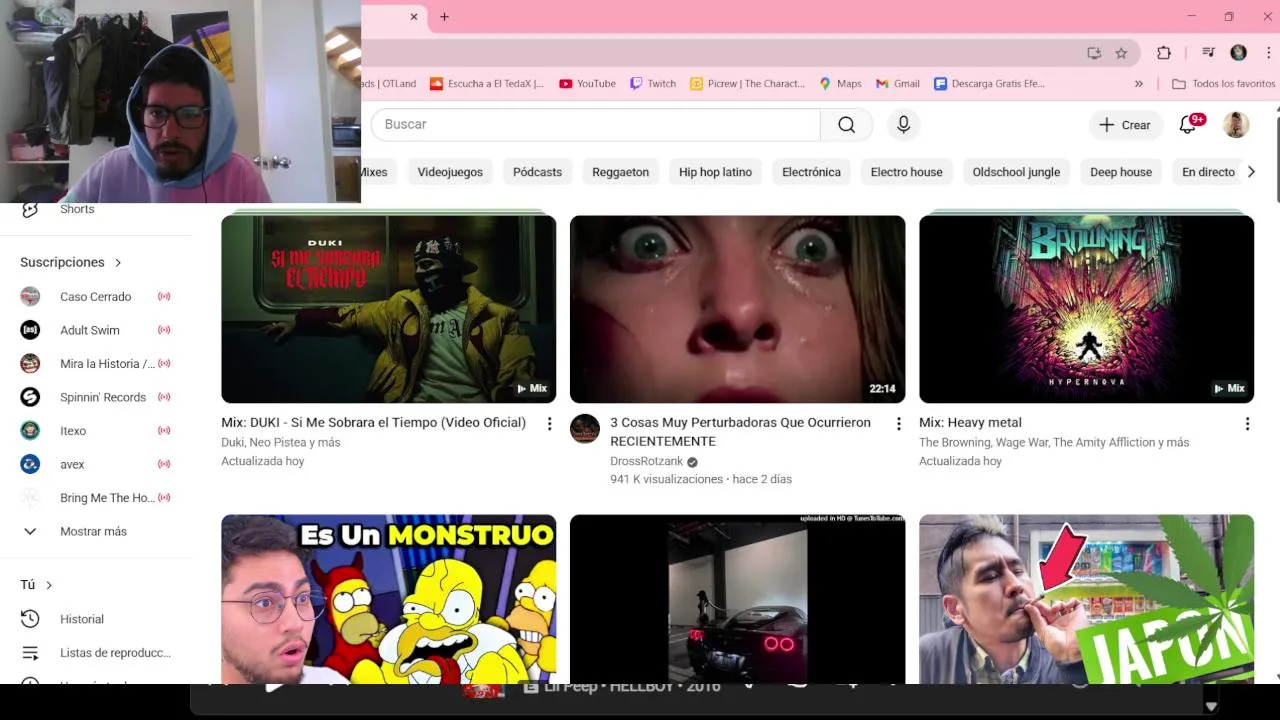Open the Mix: DUKI video title

[373, 423]
